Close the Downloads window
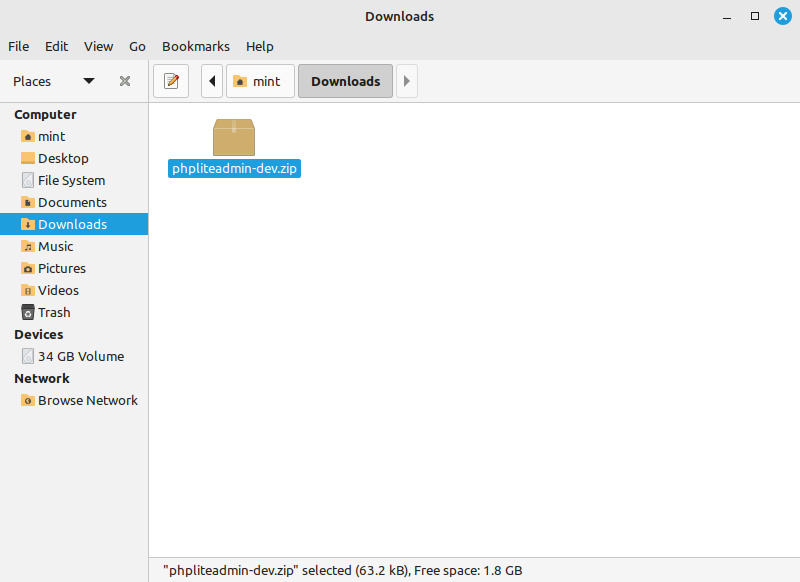The height and width of the screenshot is (582, 800). click(x=783, y=16)
